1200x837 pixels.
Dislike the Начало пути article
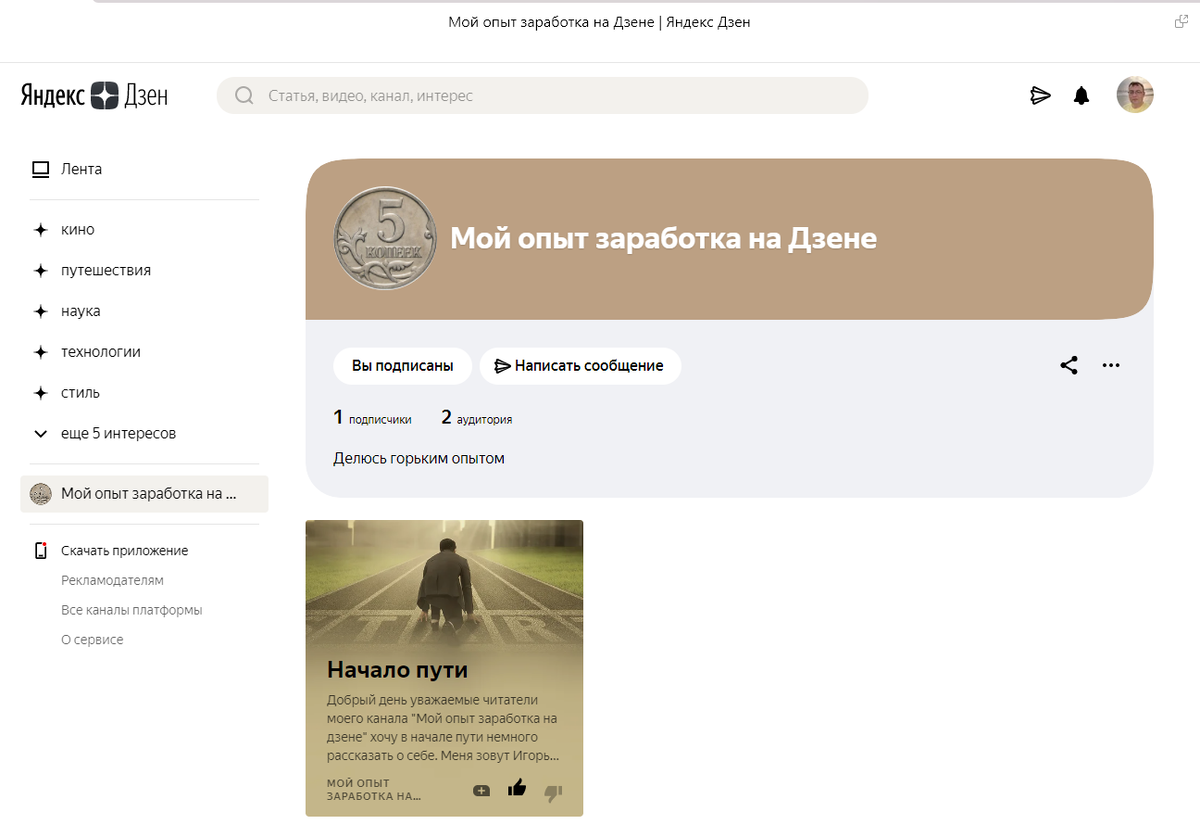coord(553,793)
